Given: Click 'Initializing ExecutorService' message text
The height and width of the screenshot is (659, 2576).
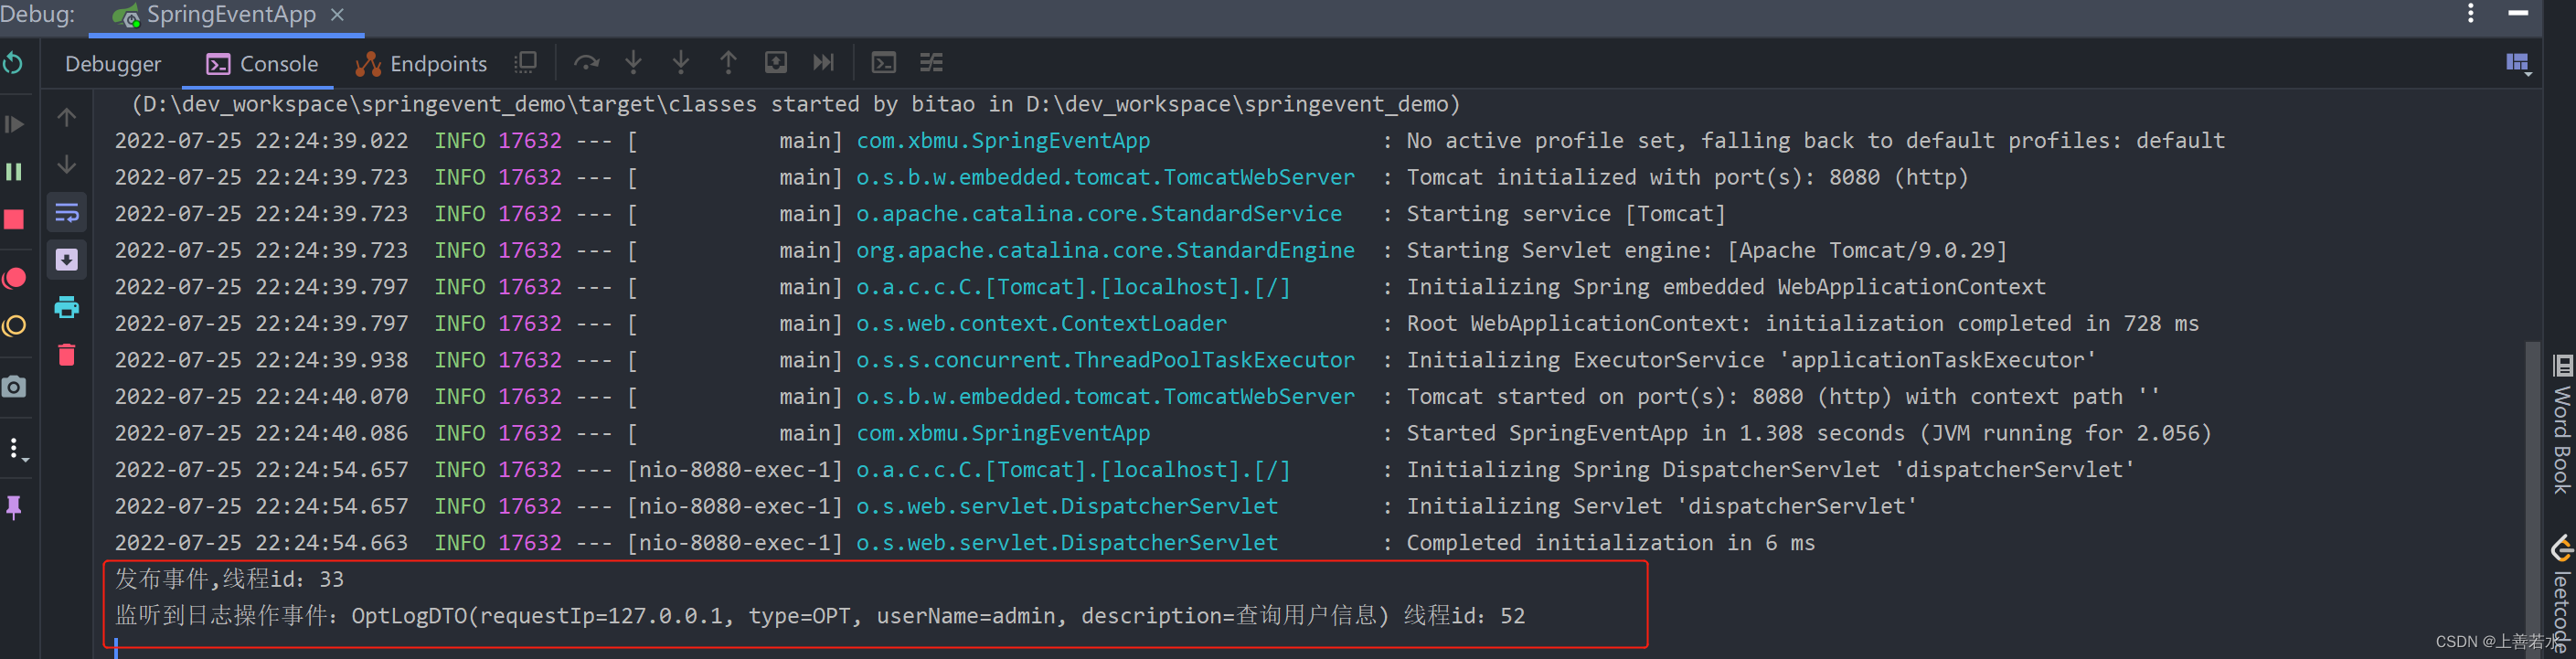Looking at the screenshot, I should 1751,360.
